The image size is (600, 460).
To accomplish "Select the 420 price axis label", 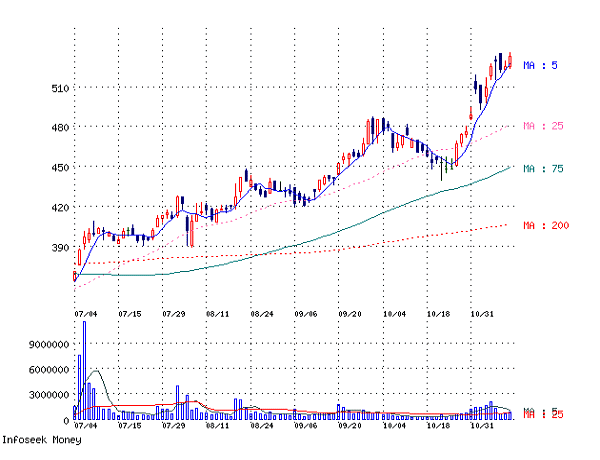I will [x=60, y=208].
